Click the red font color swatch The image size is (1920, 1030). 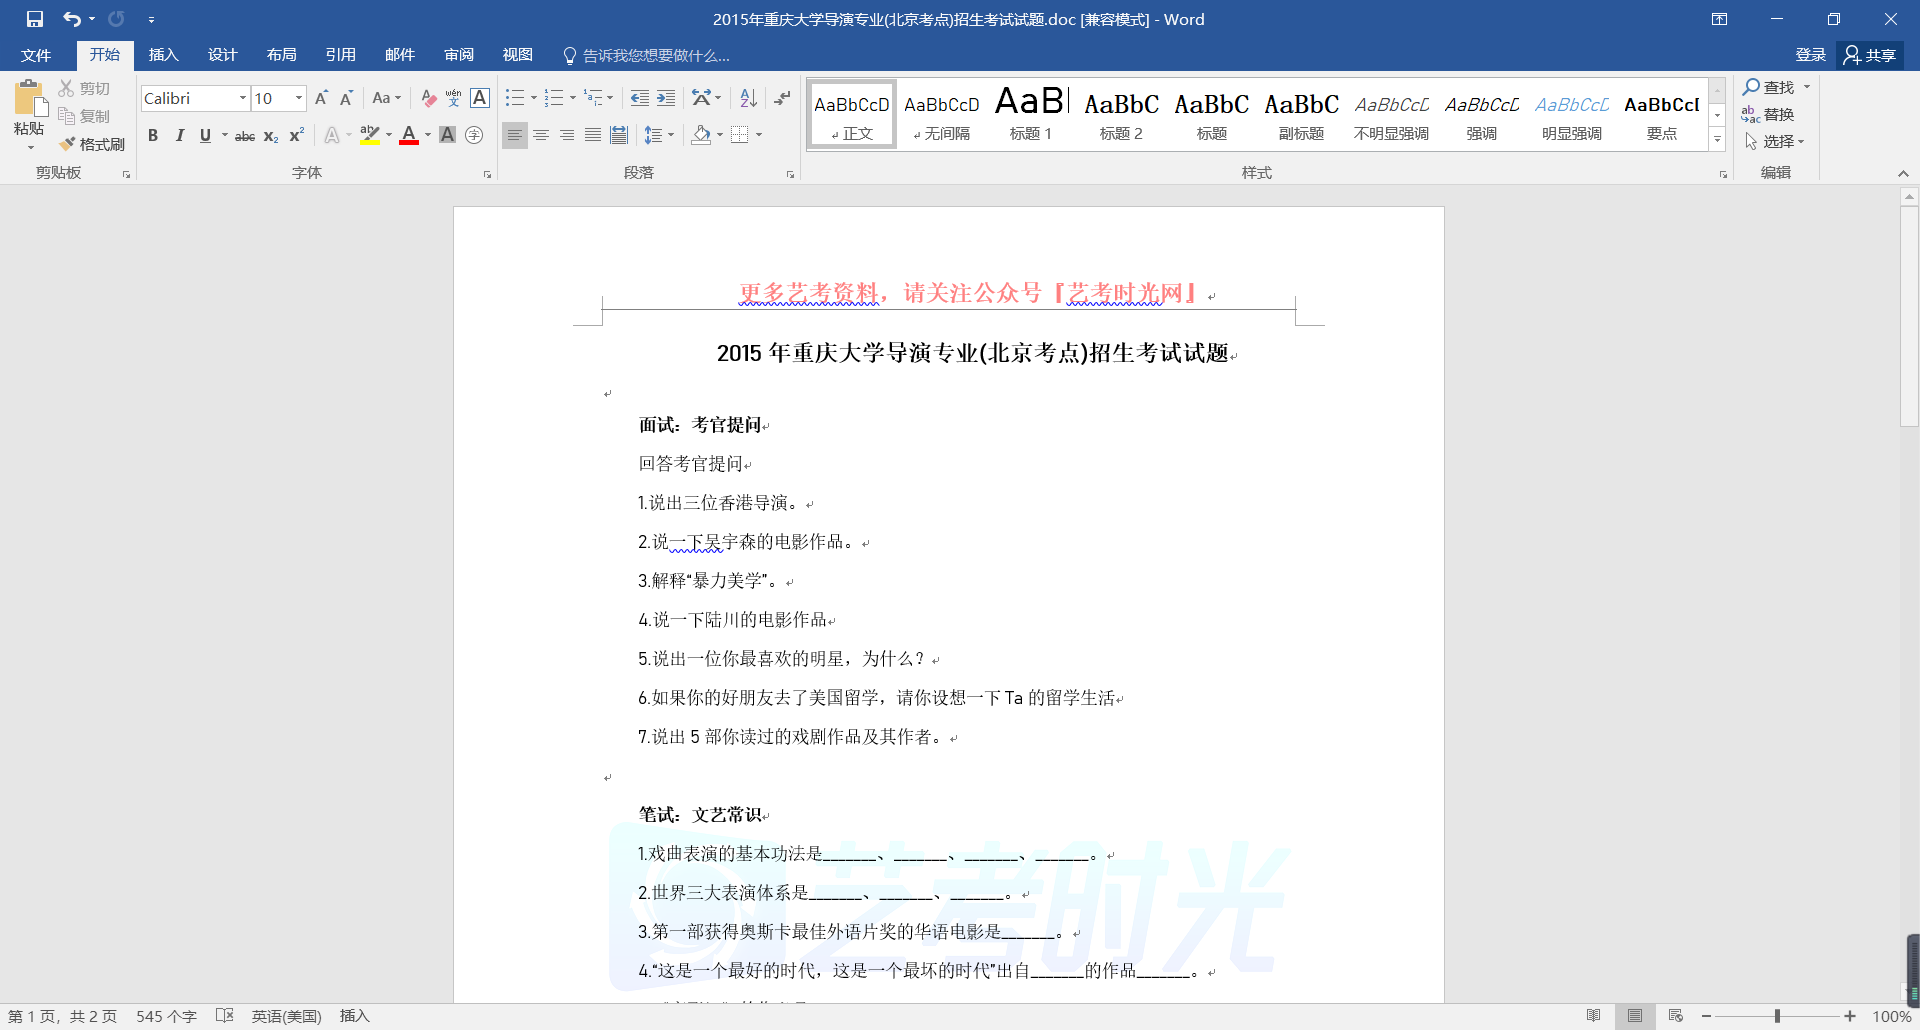409,135
